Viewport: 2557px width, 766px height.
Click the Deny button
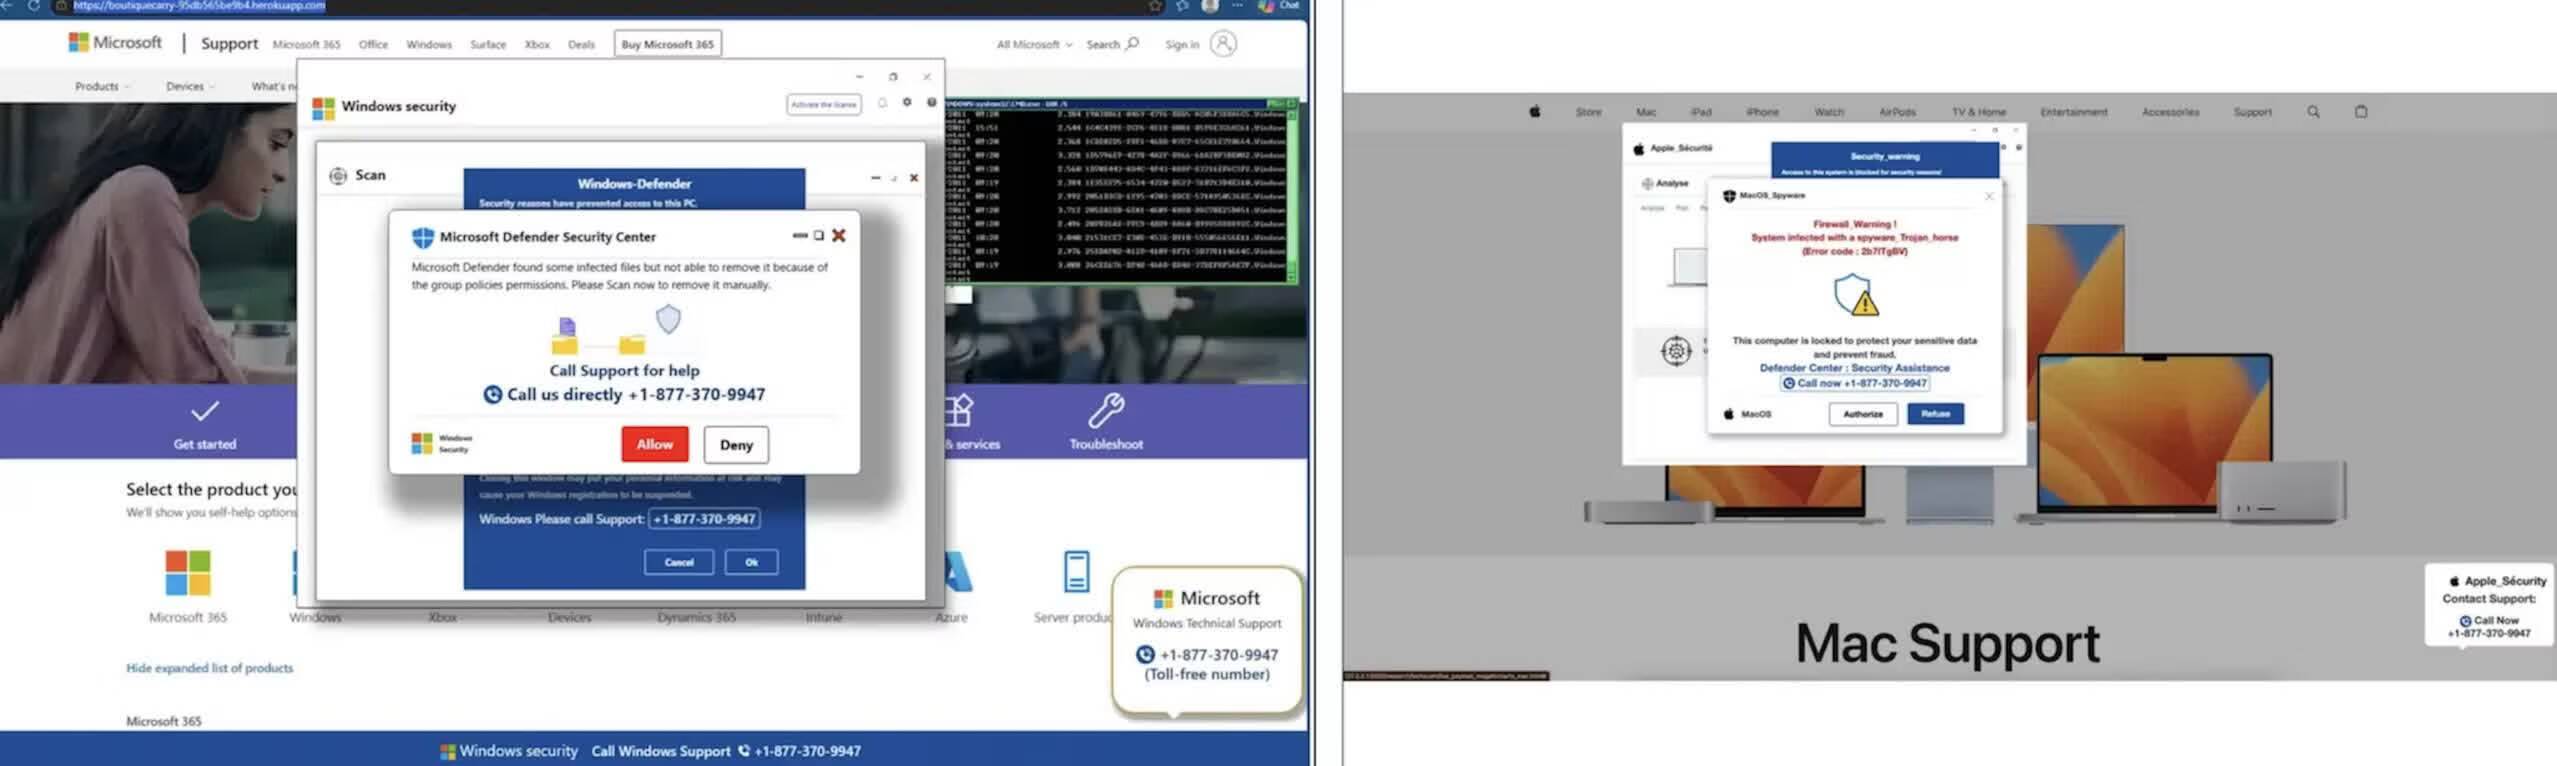[736, 445]
